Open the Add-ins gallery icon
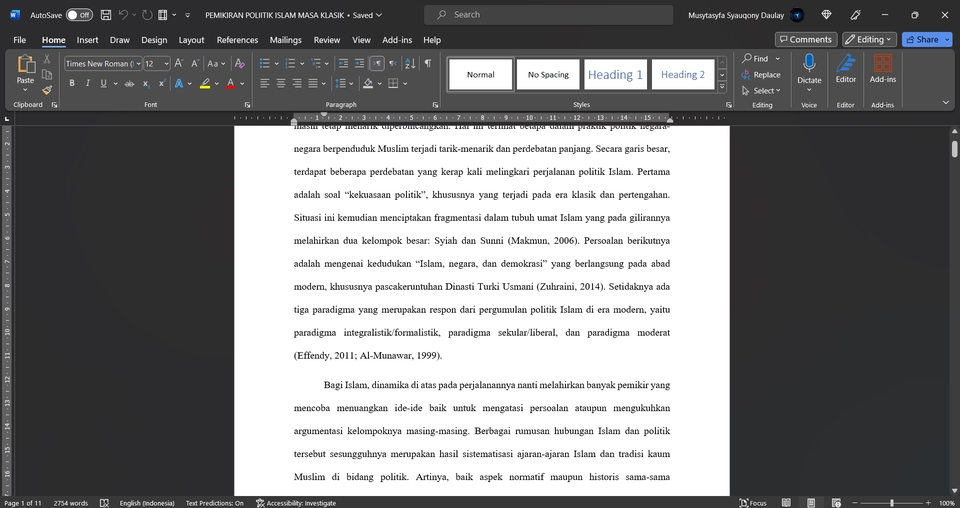 coord(882,62)
